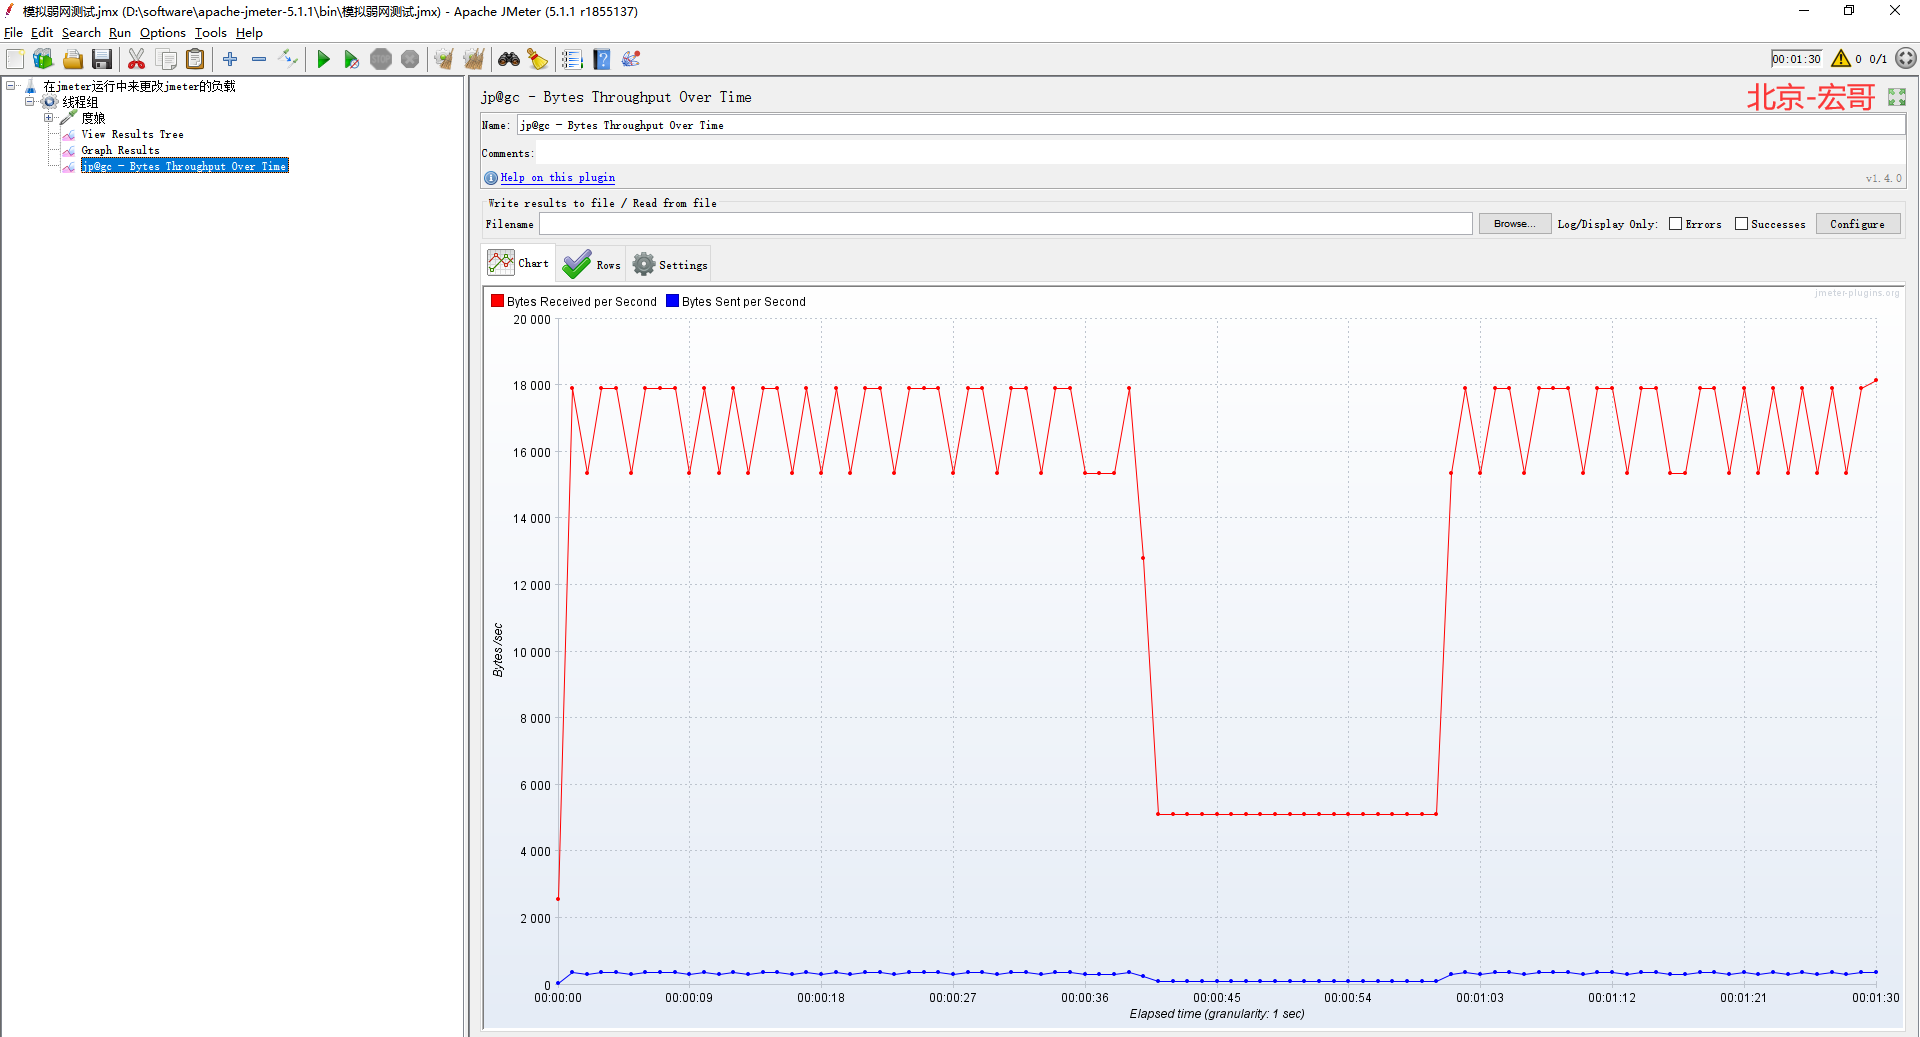Collapse the 线程组 thread group node
The height and width of the screenshot is (1037, 1920).
(x=30, y=102)
